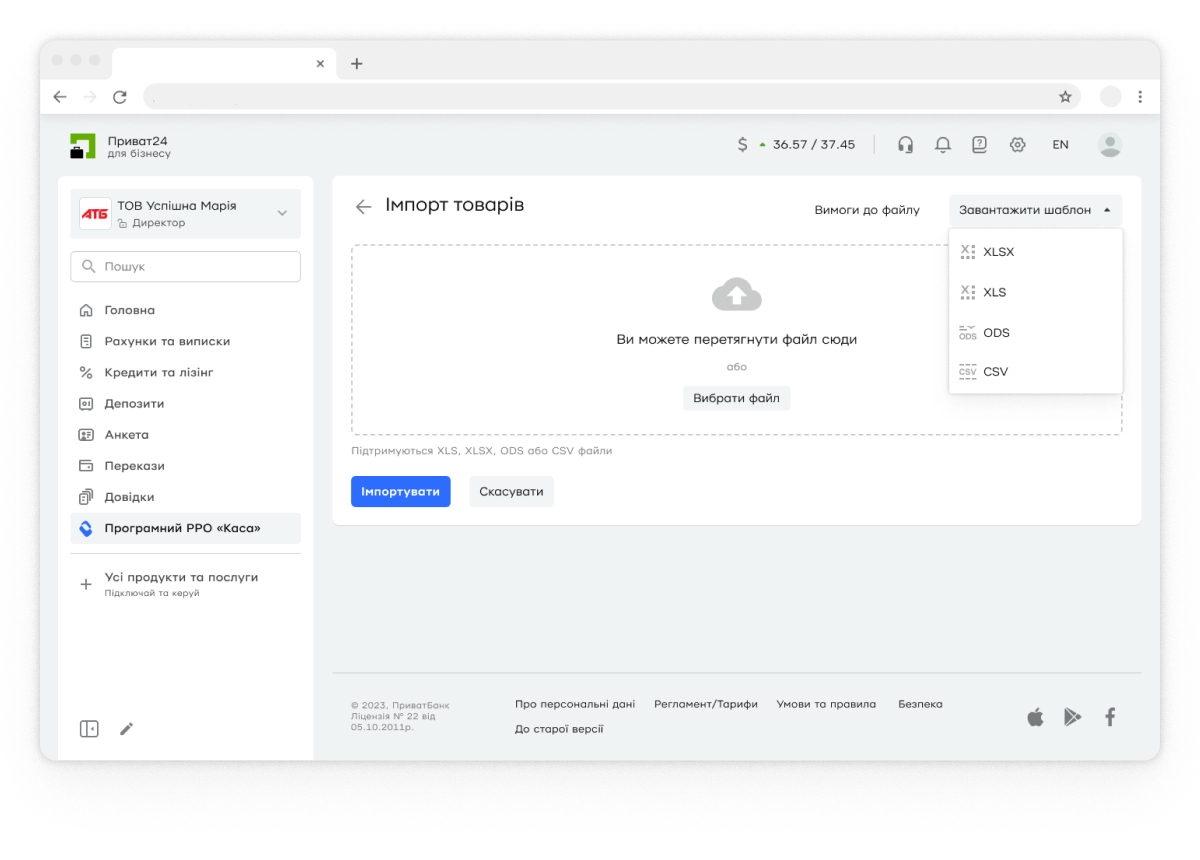Open the Вимоги до файлу link
1200x860 pixels.
point(866,211)
